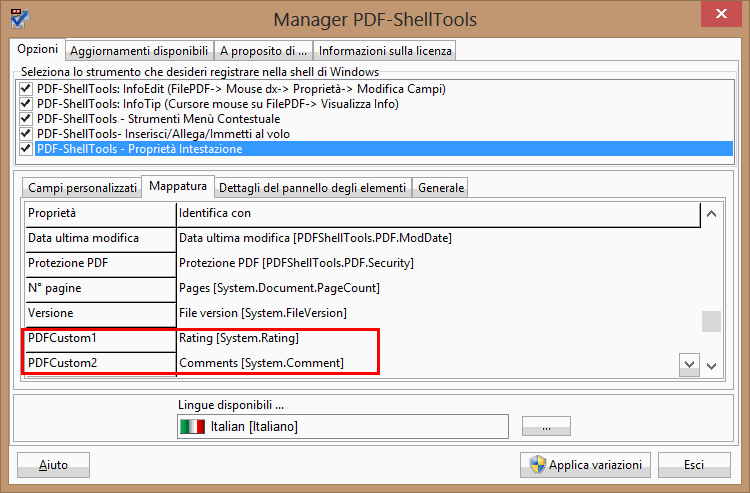Click the Aiuto button
The height and width of the screenshot is (493, 750).
tap(54, 465)
